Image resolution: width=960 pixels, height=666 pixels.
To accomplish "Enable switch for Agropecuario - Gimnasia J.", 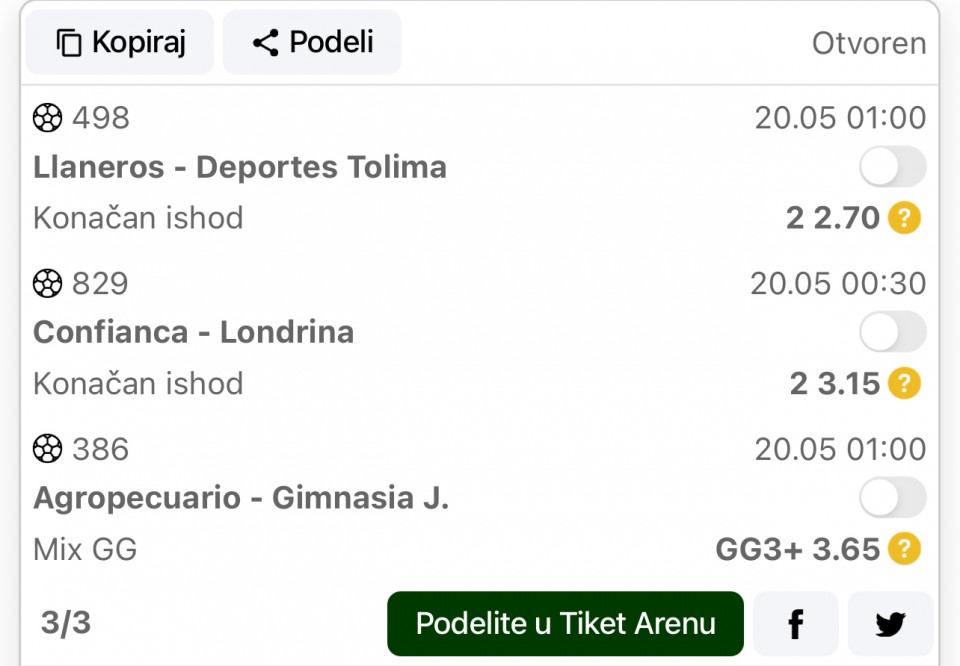I will (x=893, y=497).
